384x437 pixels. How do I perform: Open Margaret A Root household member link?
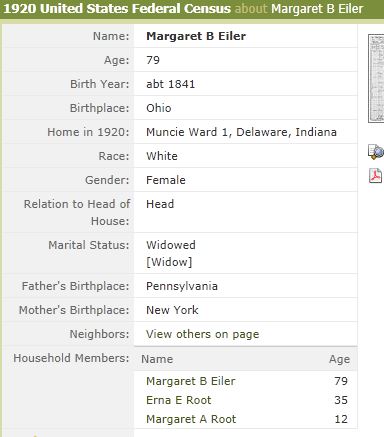tap(191, 419)
